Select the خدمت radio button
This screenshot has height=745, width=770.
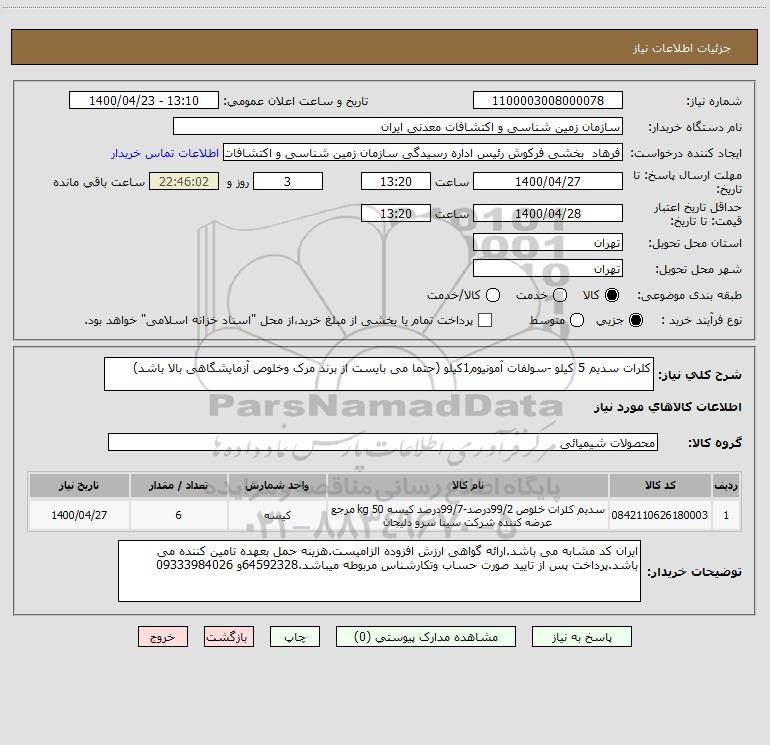[560, 295]
